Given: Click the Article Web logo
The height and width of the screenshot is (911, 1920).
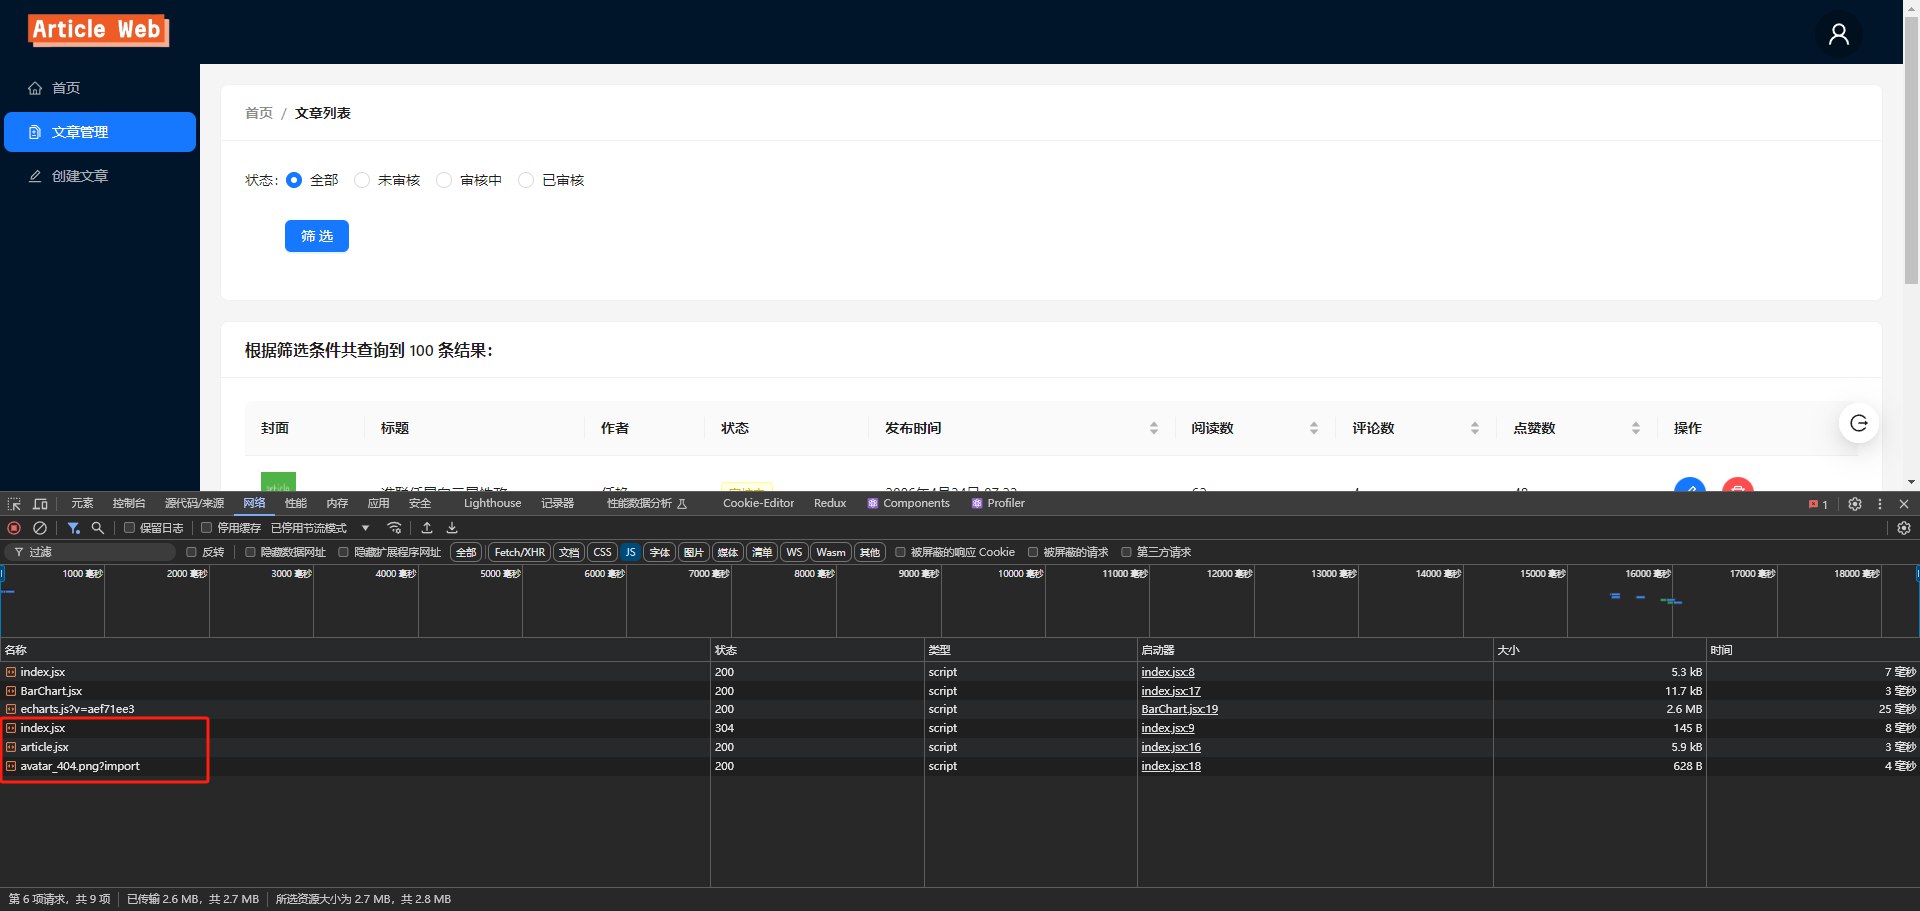Looking at the screenshot, I should [x=98, y=30].
